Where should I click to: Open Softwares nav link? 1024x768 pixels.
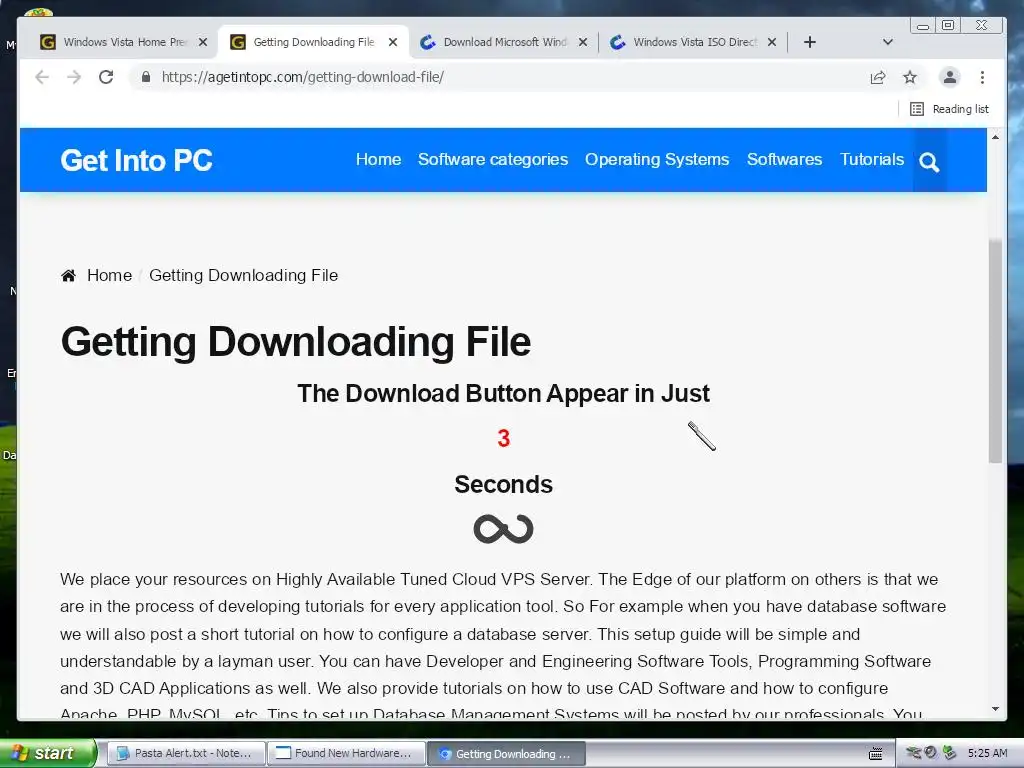point(784,159)
